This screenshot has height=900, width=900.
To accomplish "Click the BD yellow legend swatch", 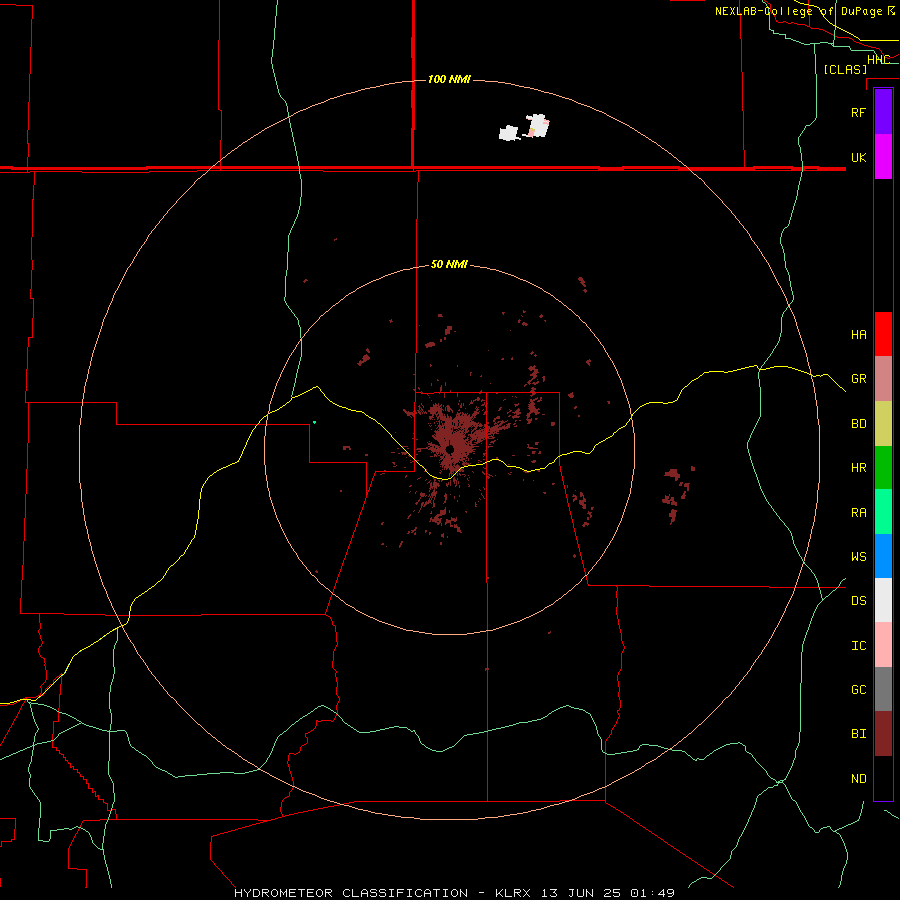I will click(883, 424).
